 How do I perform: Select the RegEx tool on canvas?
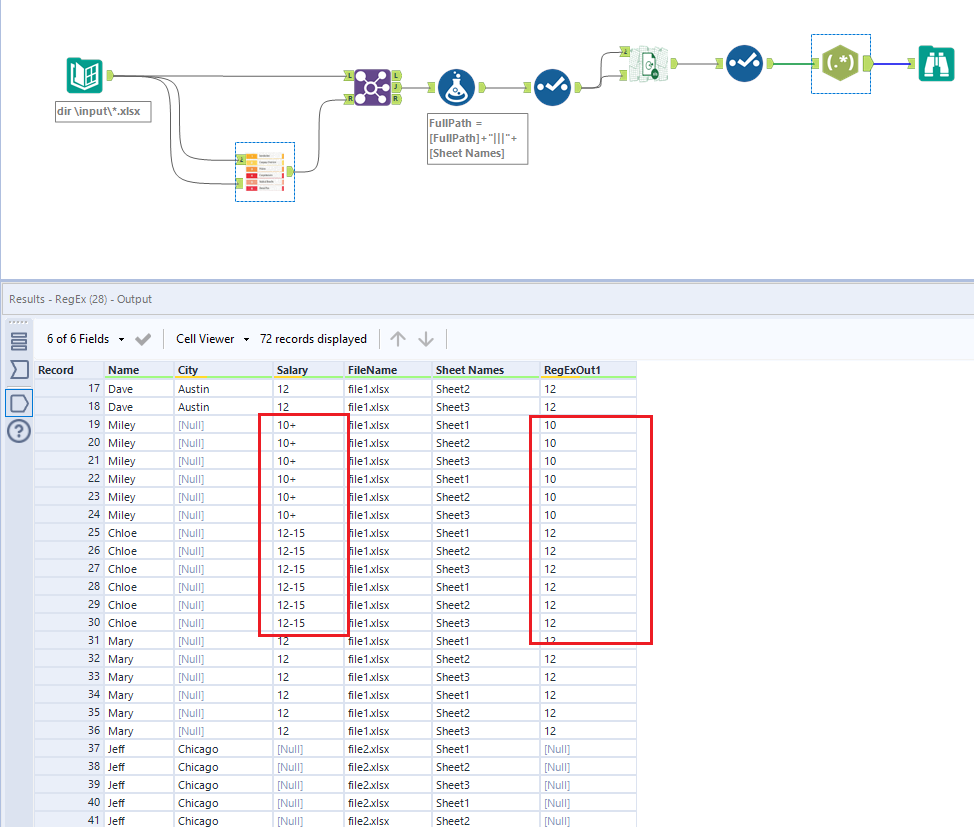coord(840,63)
